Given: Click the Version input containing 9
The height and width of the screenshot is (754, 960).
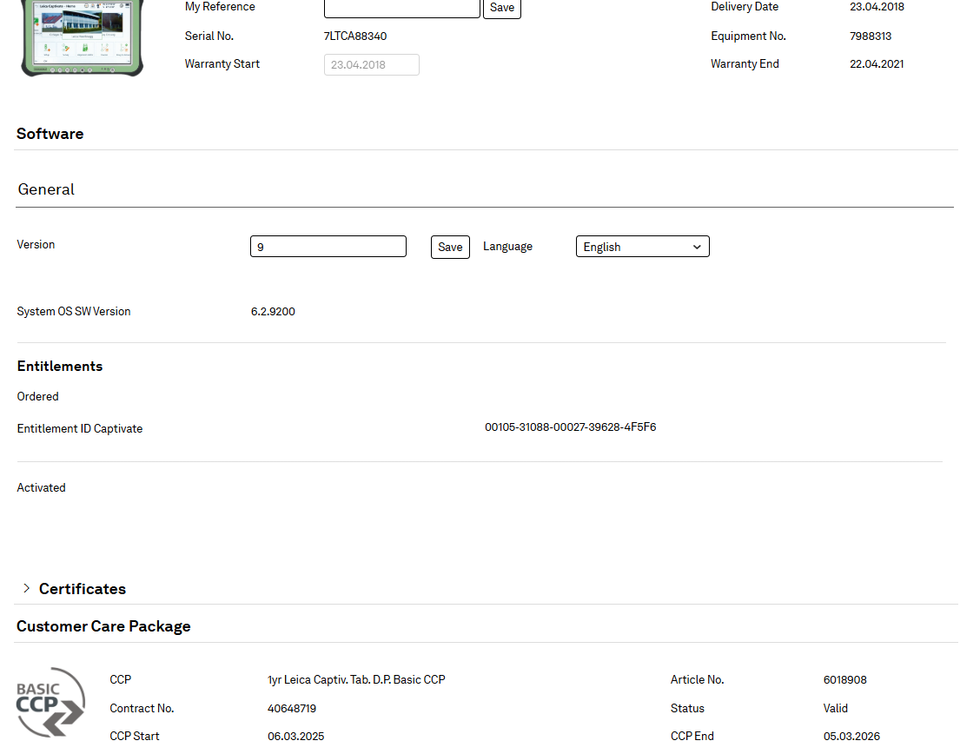Looking at the screenshot, I should [x=328, y=246].
